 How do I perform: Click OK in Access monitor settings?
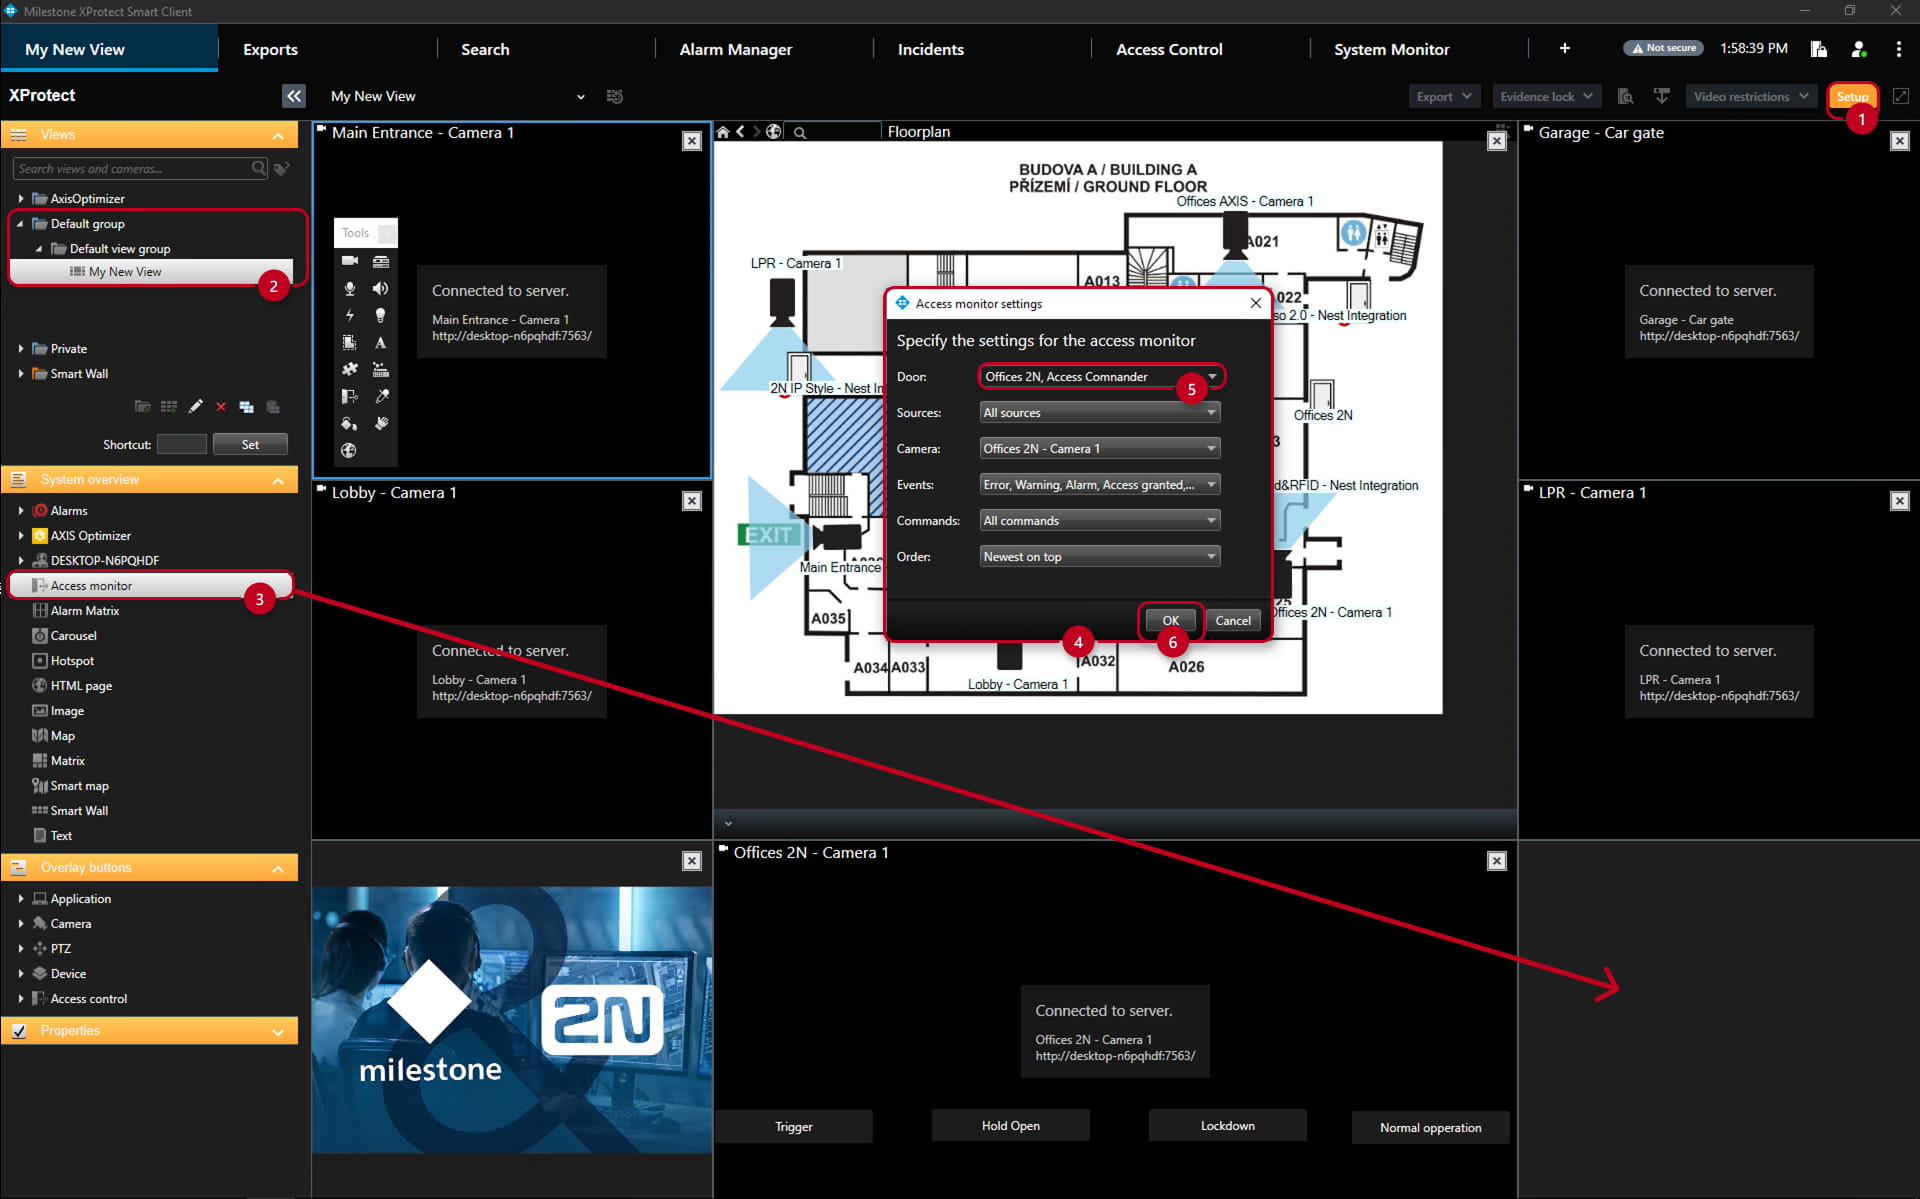click(1170, 621)
